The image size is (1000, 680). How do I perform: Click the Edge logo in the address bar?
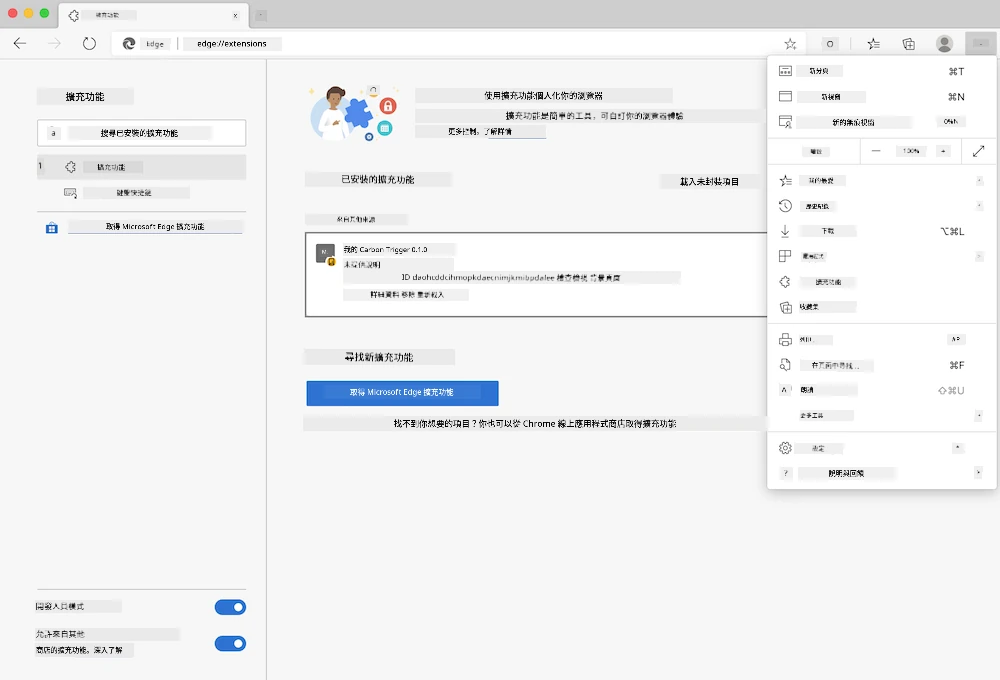(x=129, y=43)
